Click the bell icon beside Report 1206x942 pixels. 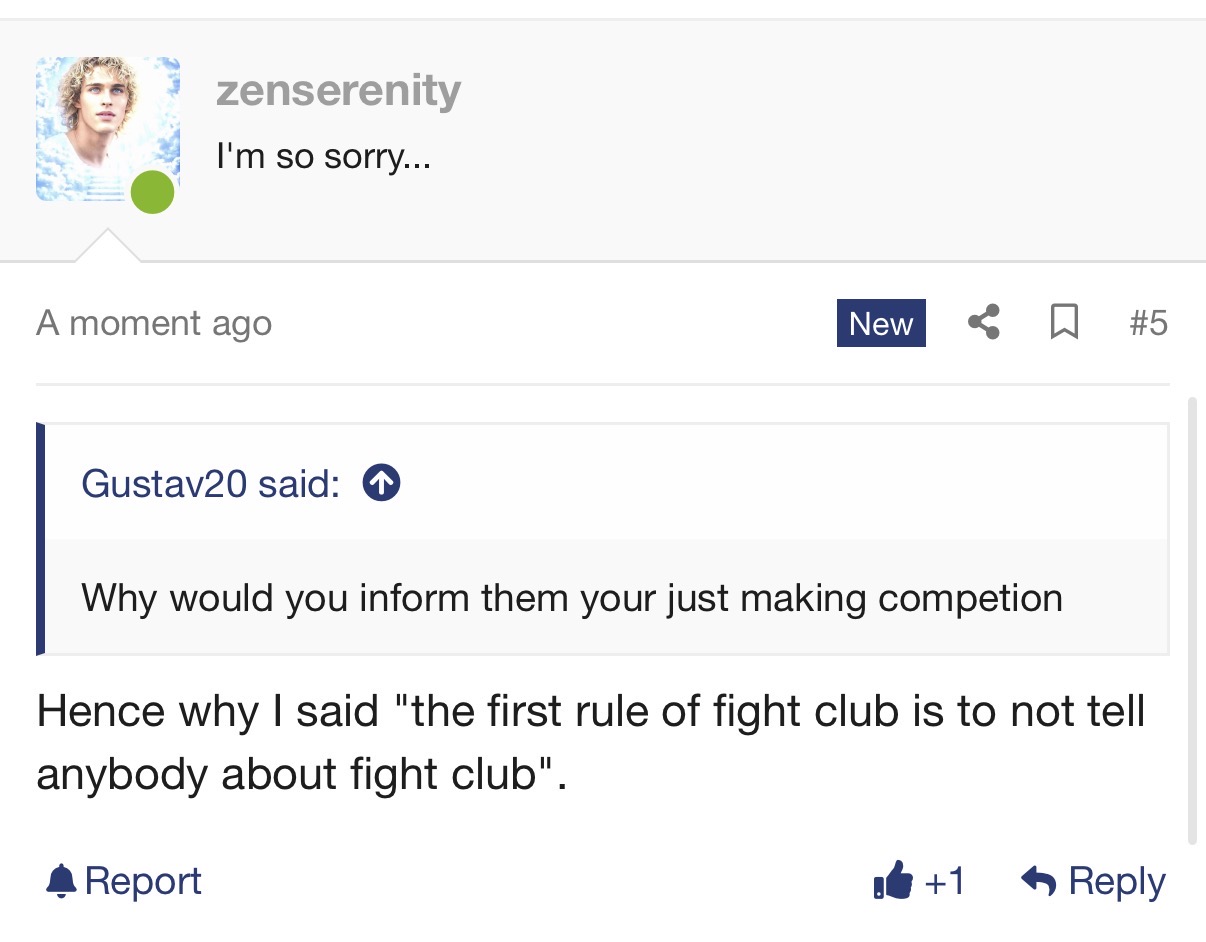coord(61,881)
